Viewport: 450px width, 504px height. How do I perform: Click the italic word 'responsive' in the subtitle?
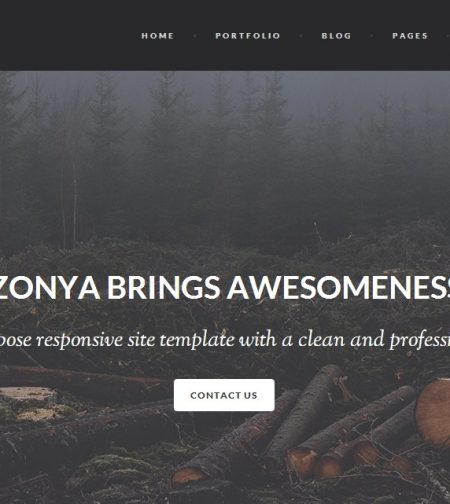[x=80, y=340]
